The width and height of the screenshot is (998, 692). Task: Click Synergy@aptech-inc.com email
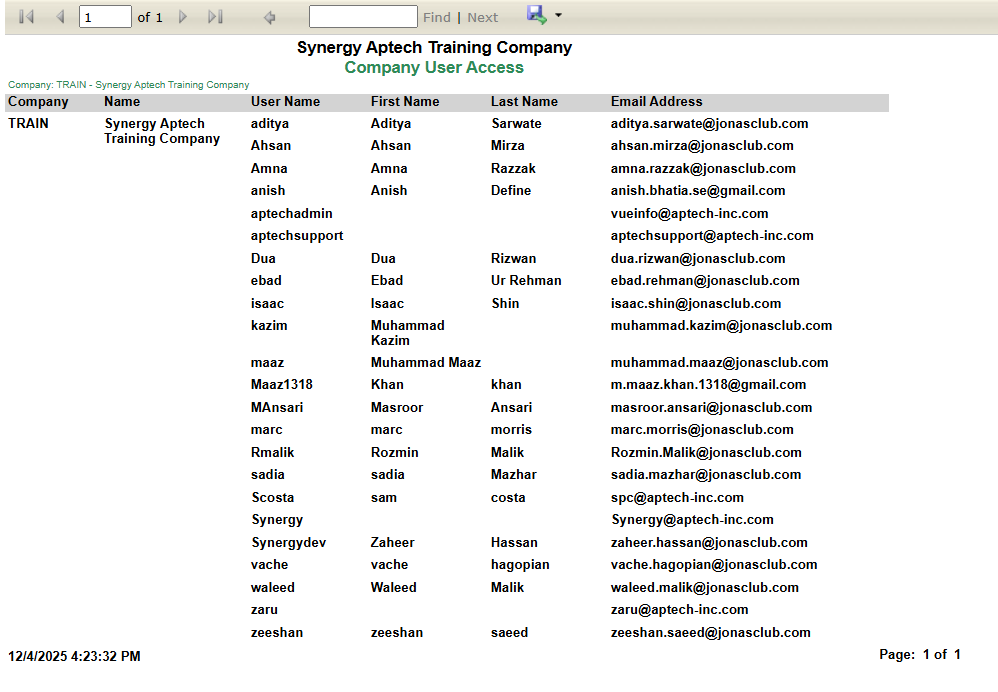coord(692,520)
